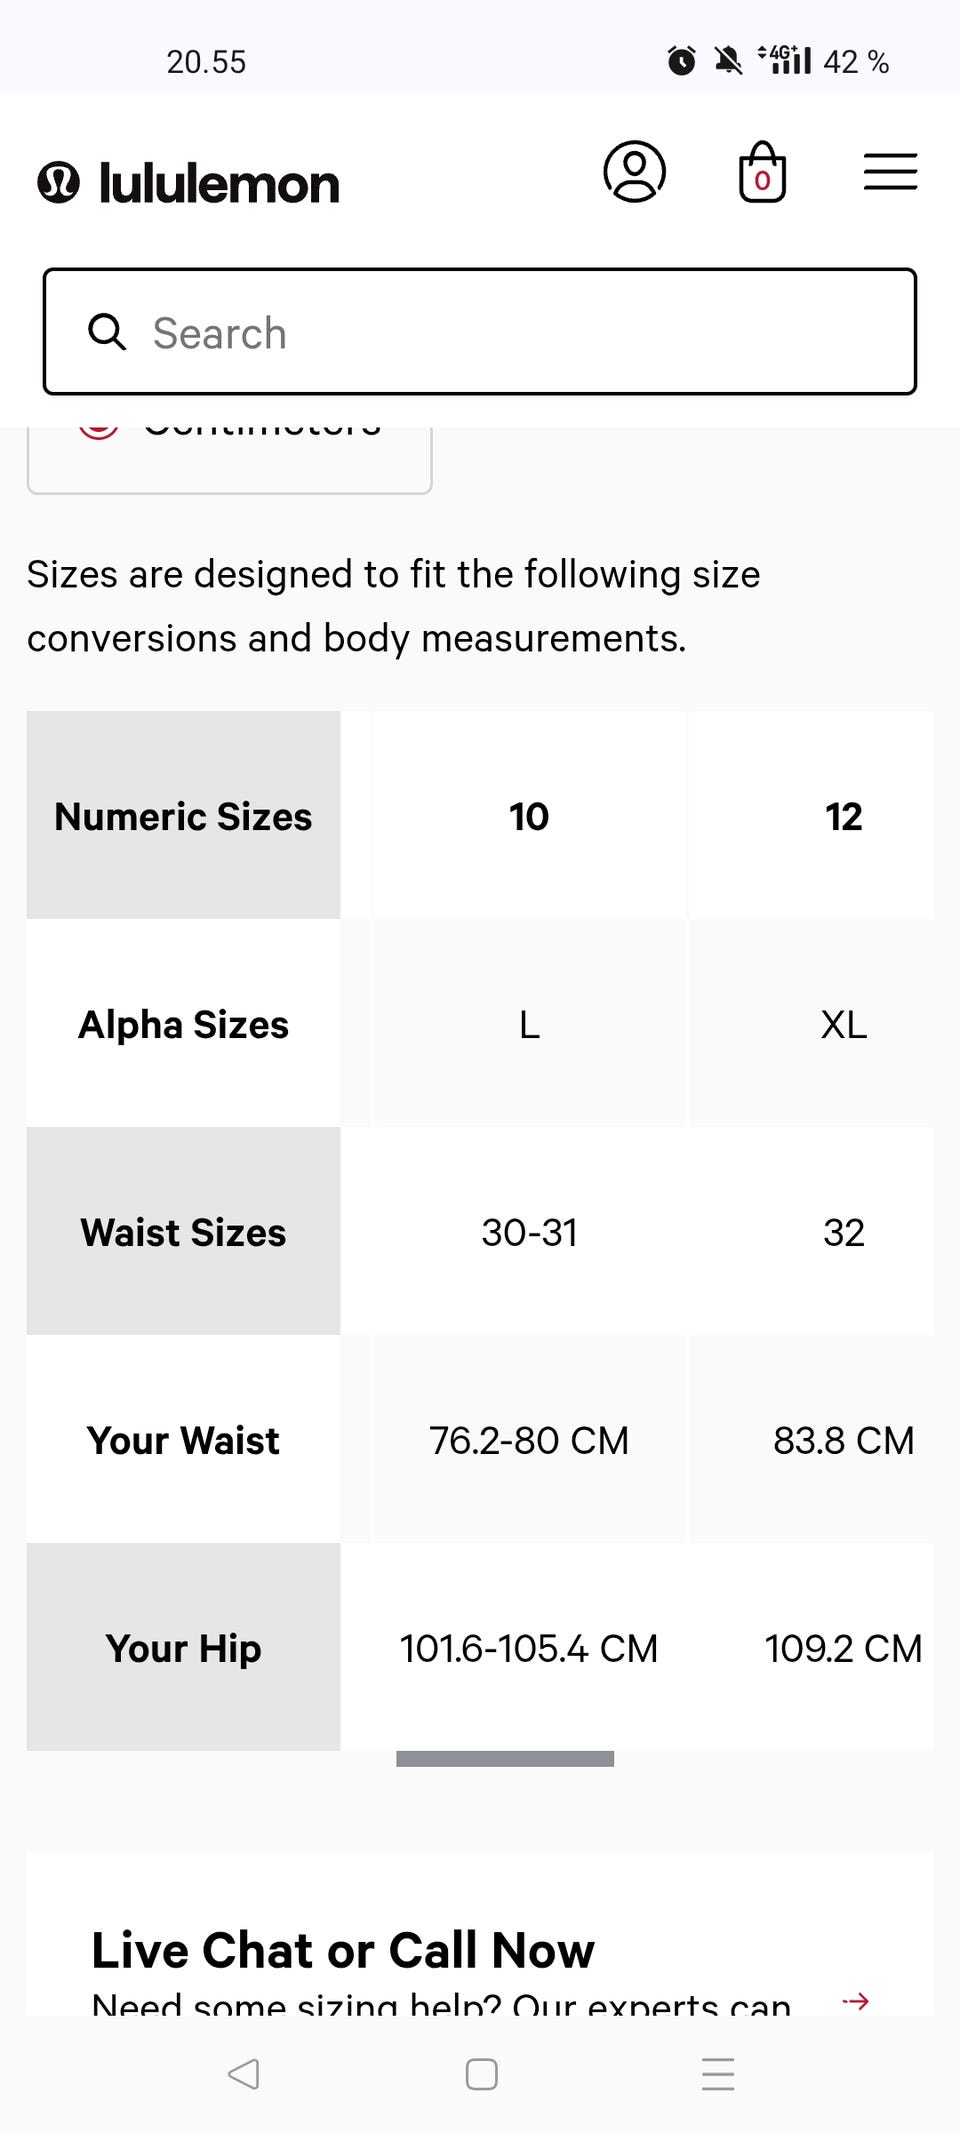Click the table horizontal scrollbar
Viewport: 960px width, 2133px height.
[505, 1759]
